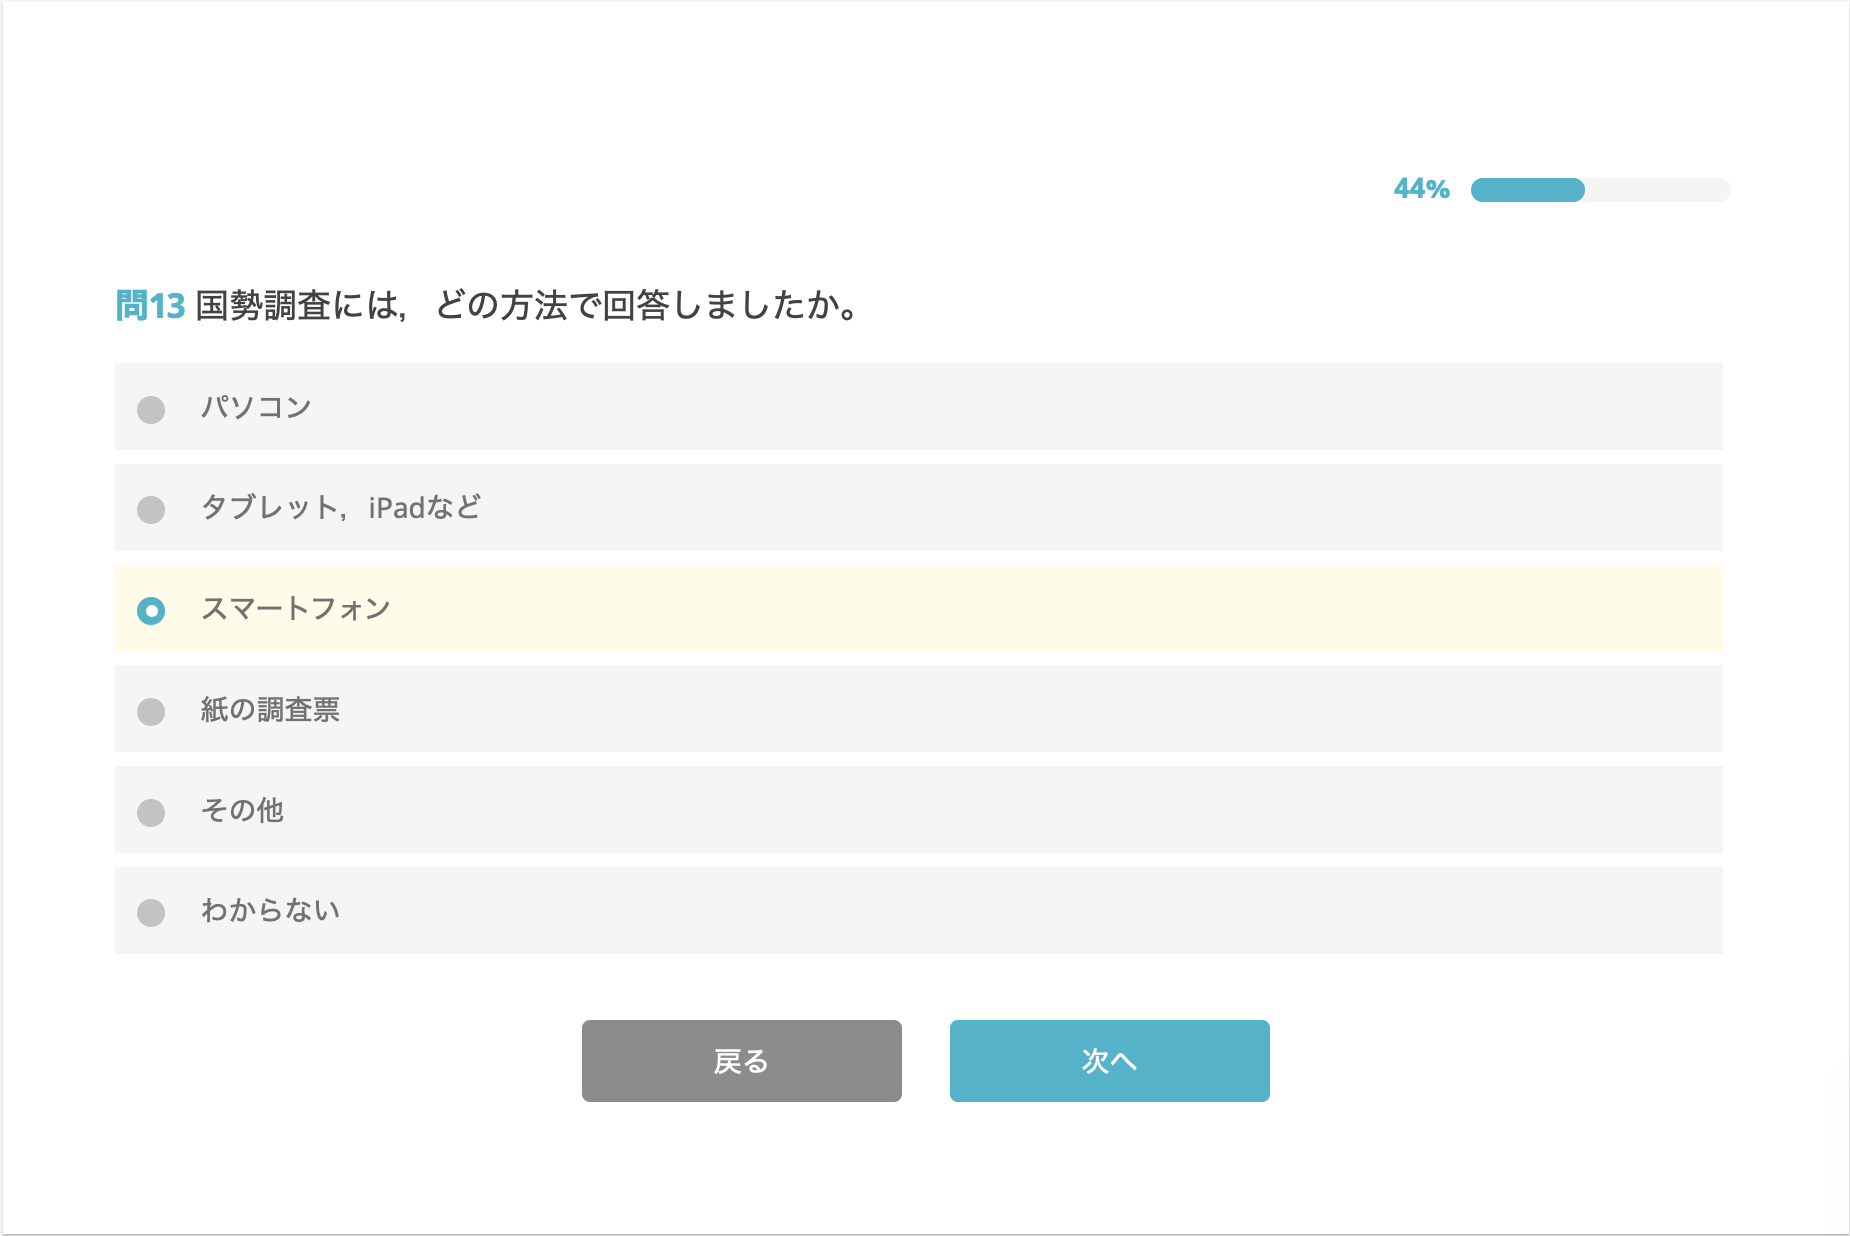Select the その他 radio button

pos(151,813)
